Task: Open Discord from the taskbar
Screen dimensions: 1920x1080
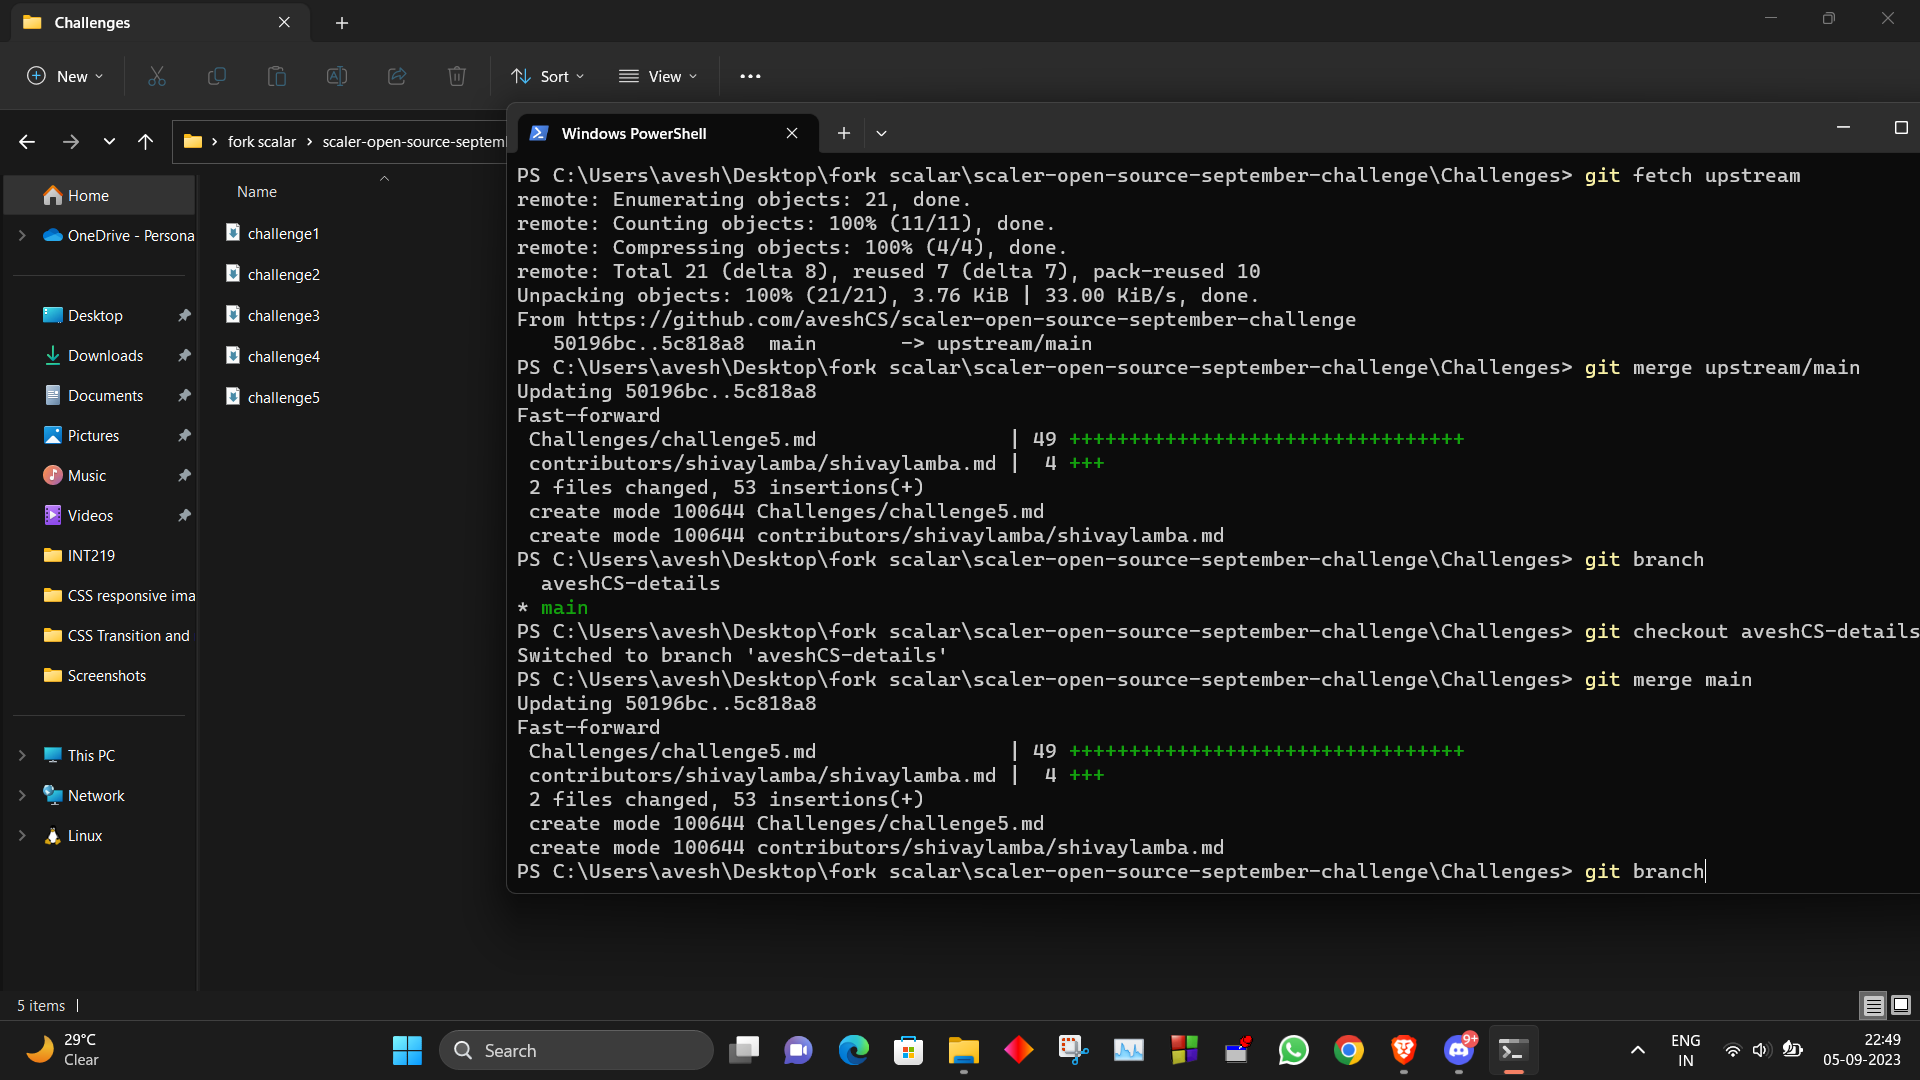Action: pyautogui.click(x=1458, y=1050)
